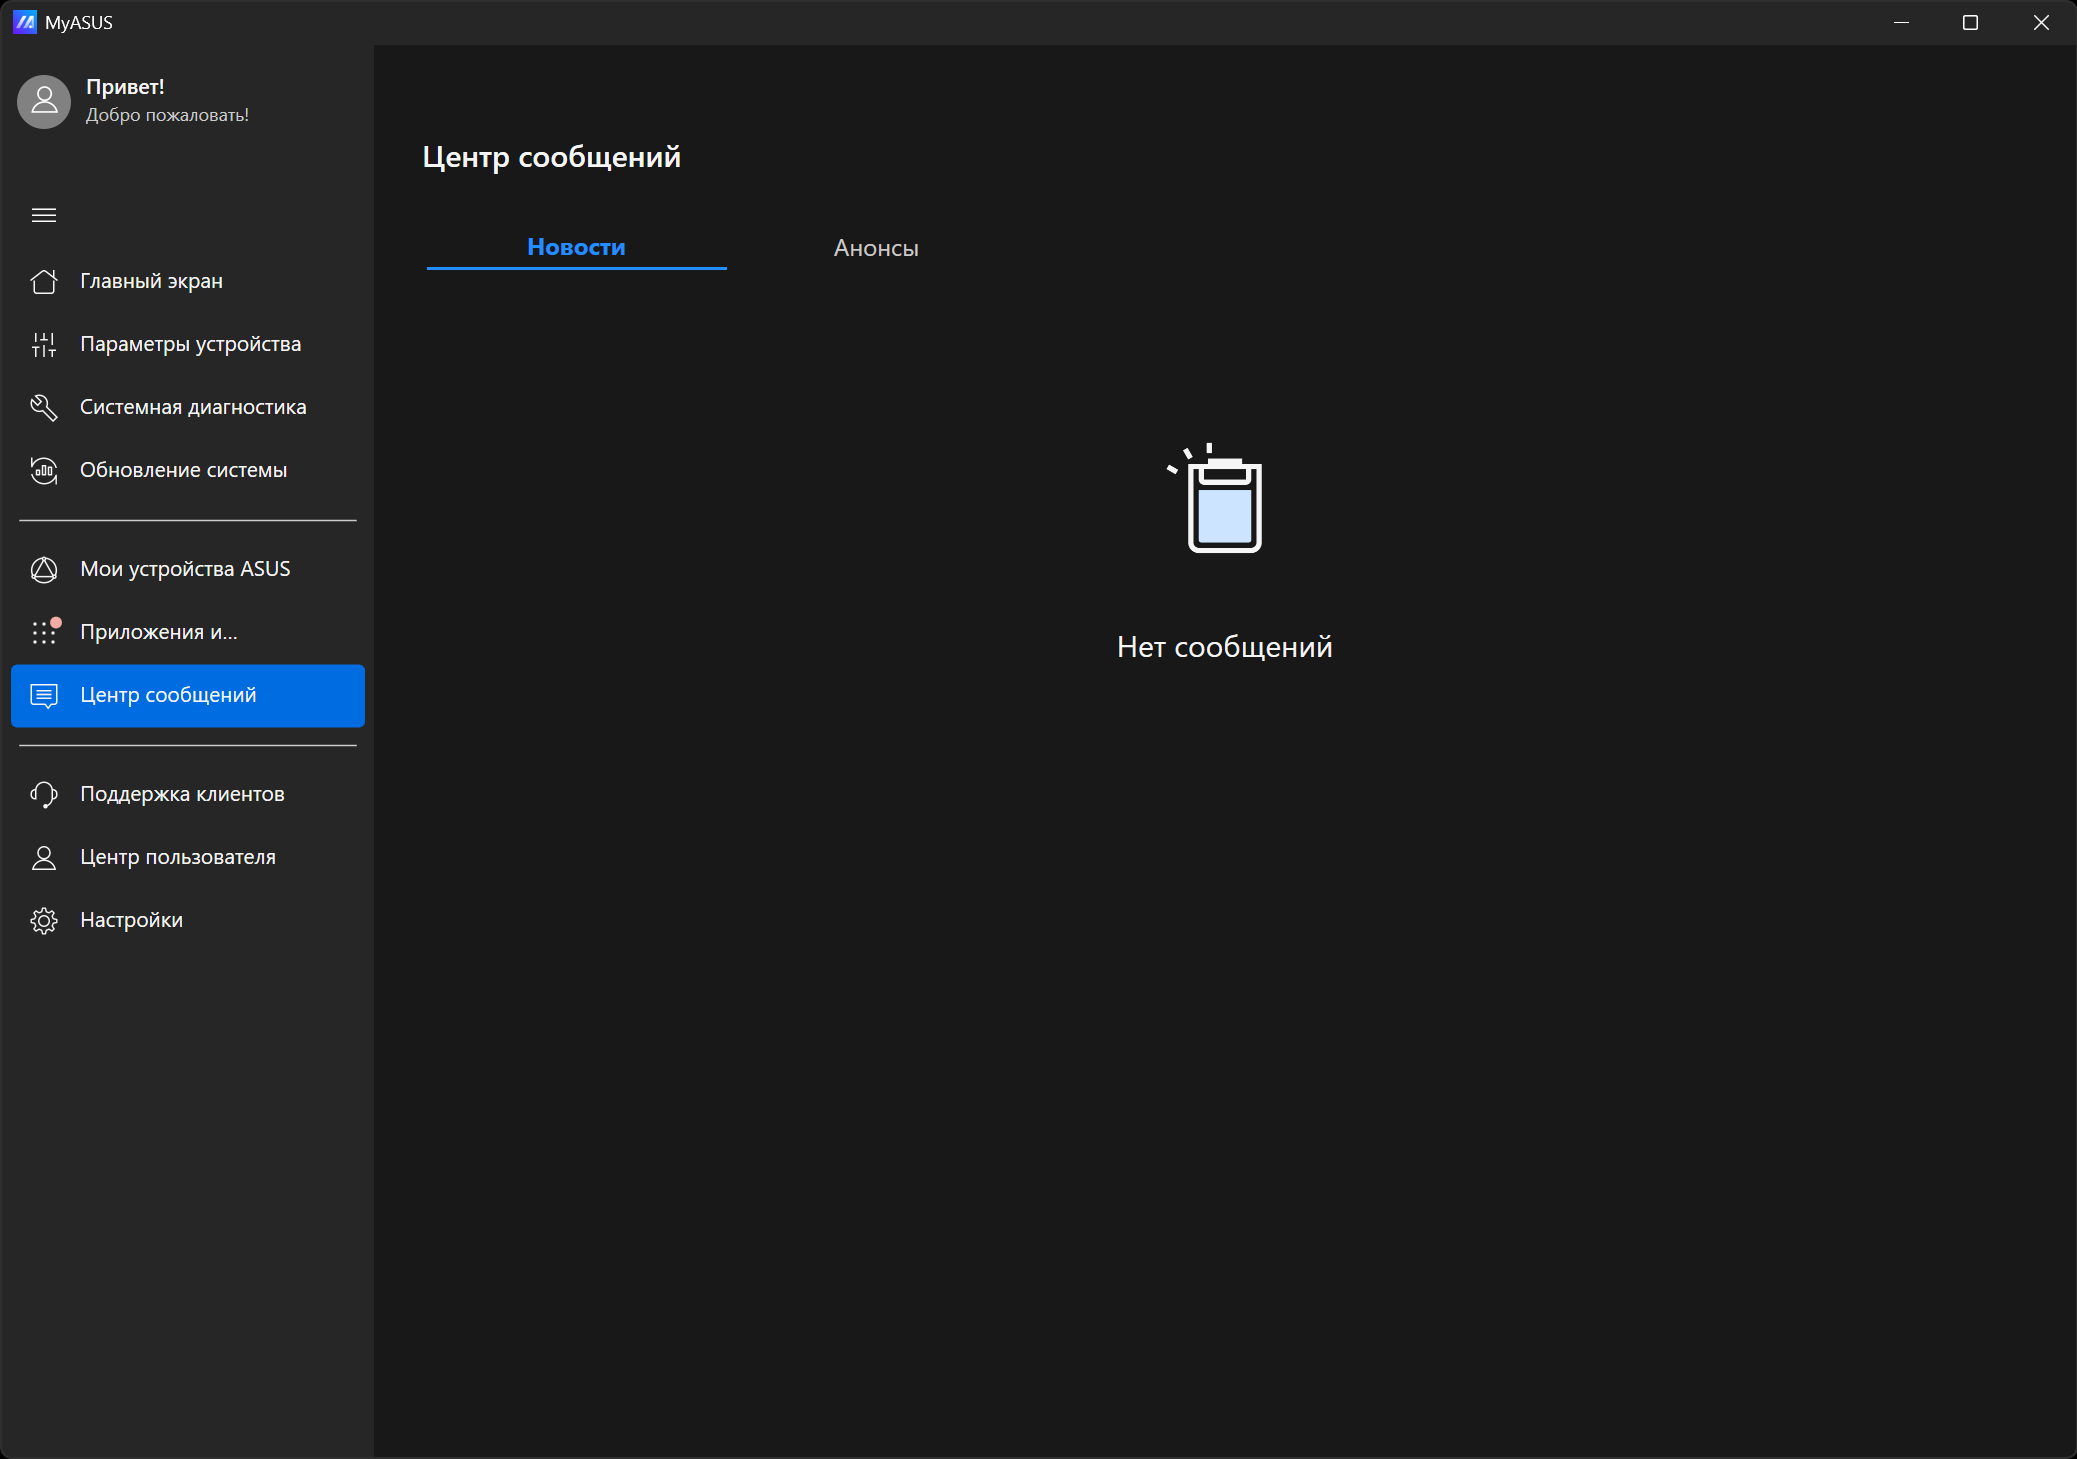The height and width of the screenshot is (1459, 2077).
Task: Click the user avatar picture
Action: click(44, 101)
